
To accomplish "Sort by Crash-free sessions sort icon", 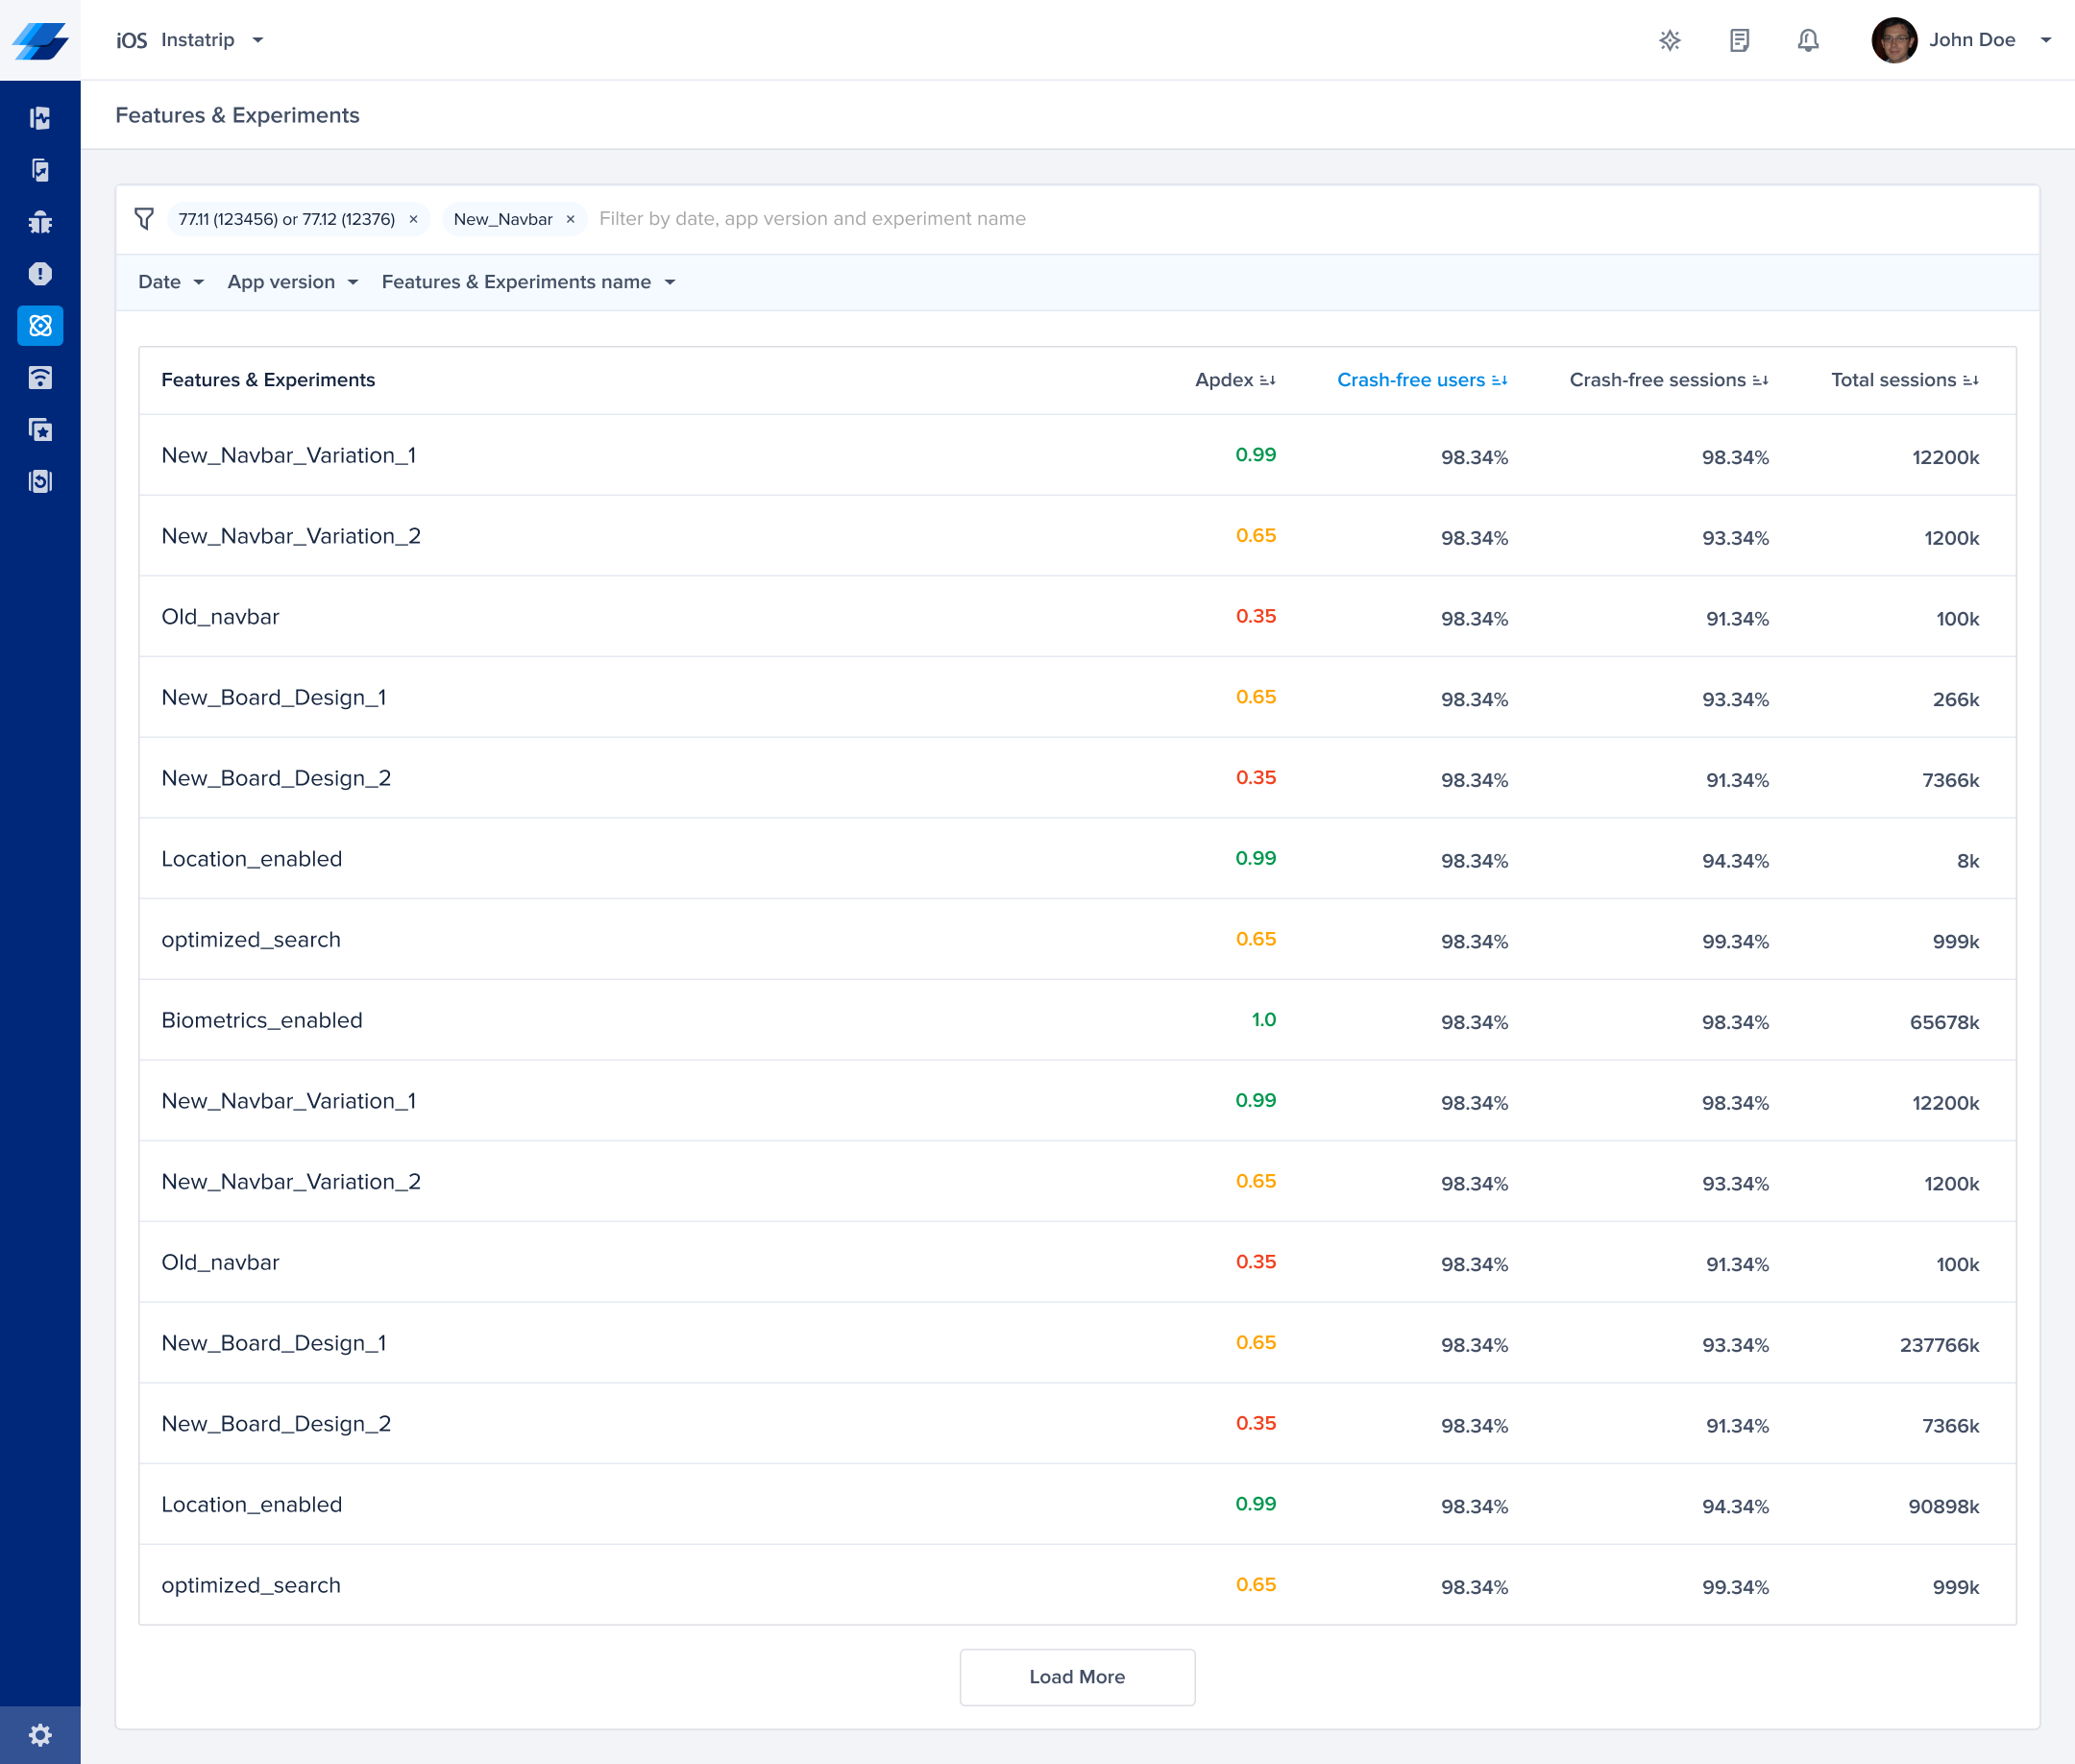I will pos(1760,380).
